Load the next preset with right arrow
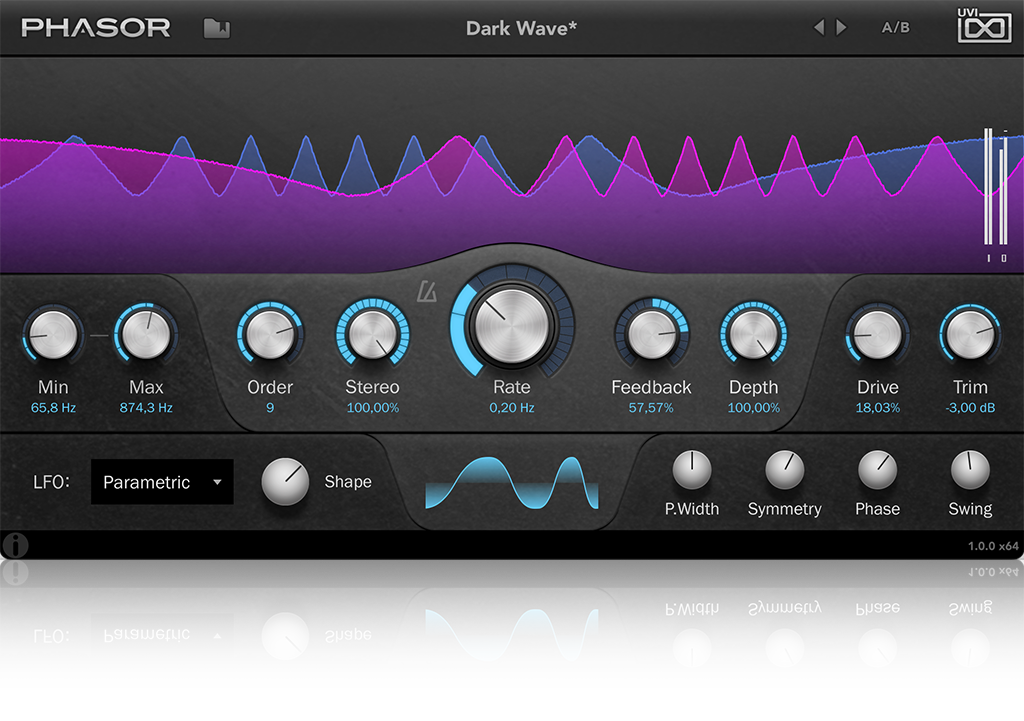This screenshot has height=721, width=1024. point(841,27)
